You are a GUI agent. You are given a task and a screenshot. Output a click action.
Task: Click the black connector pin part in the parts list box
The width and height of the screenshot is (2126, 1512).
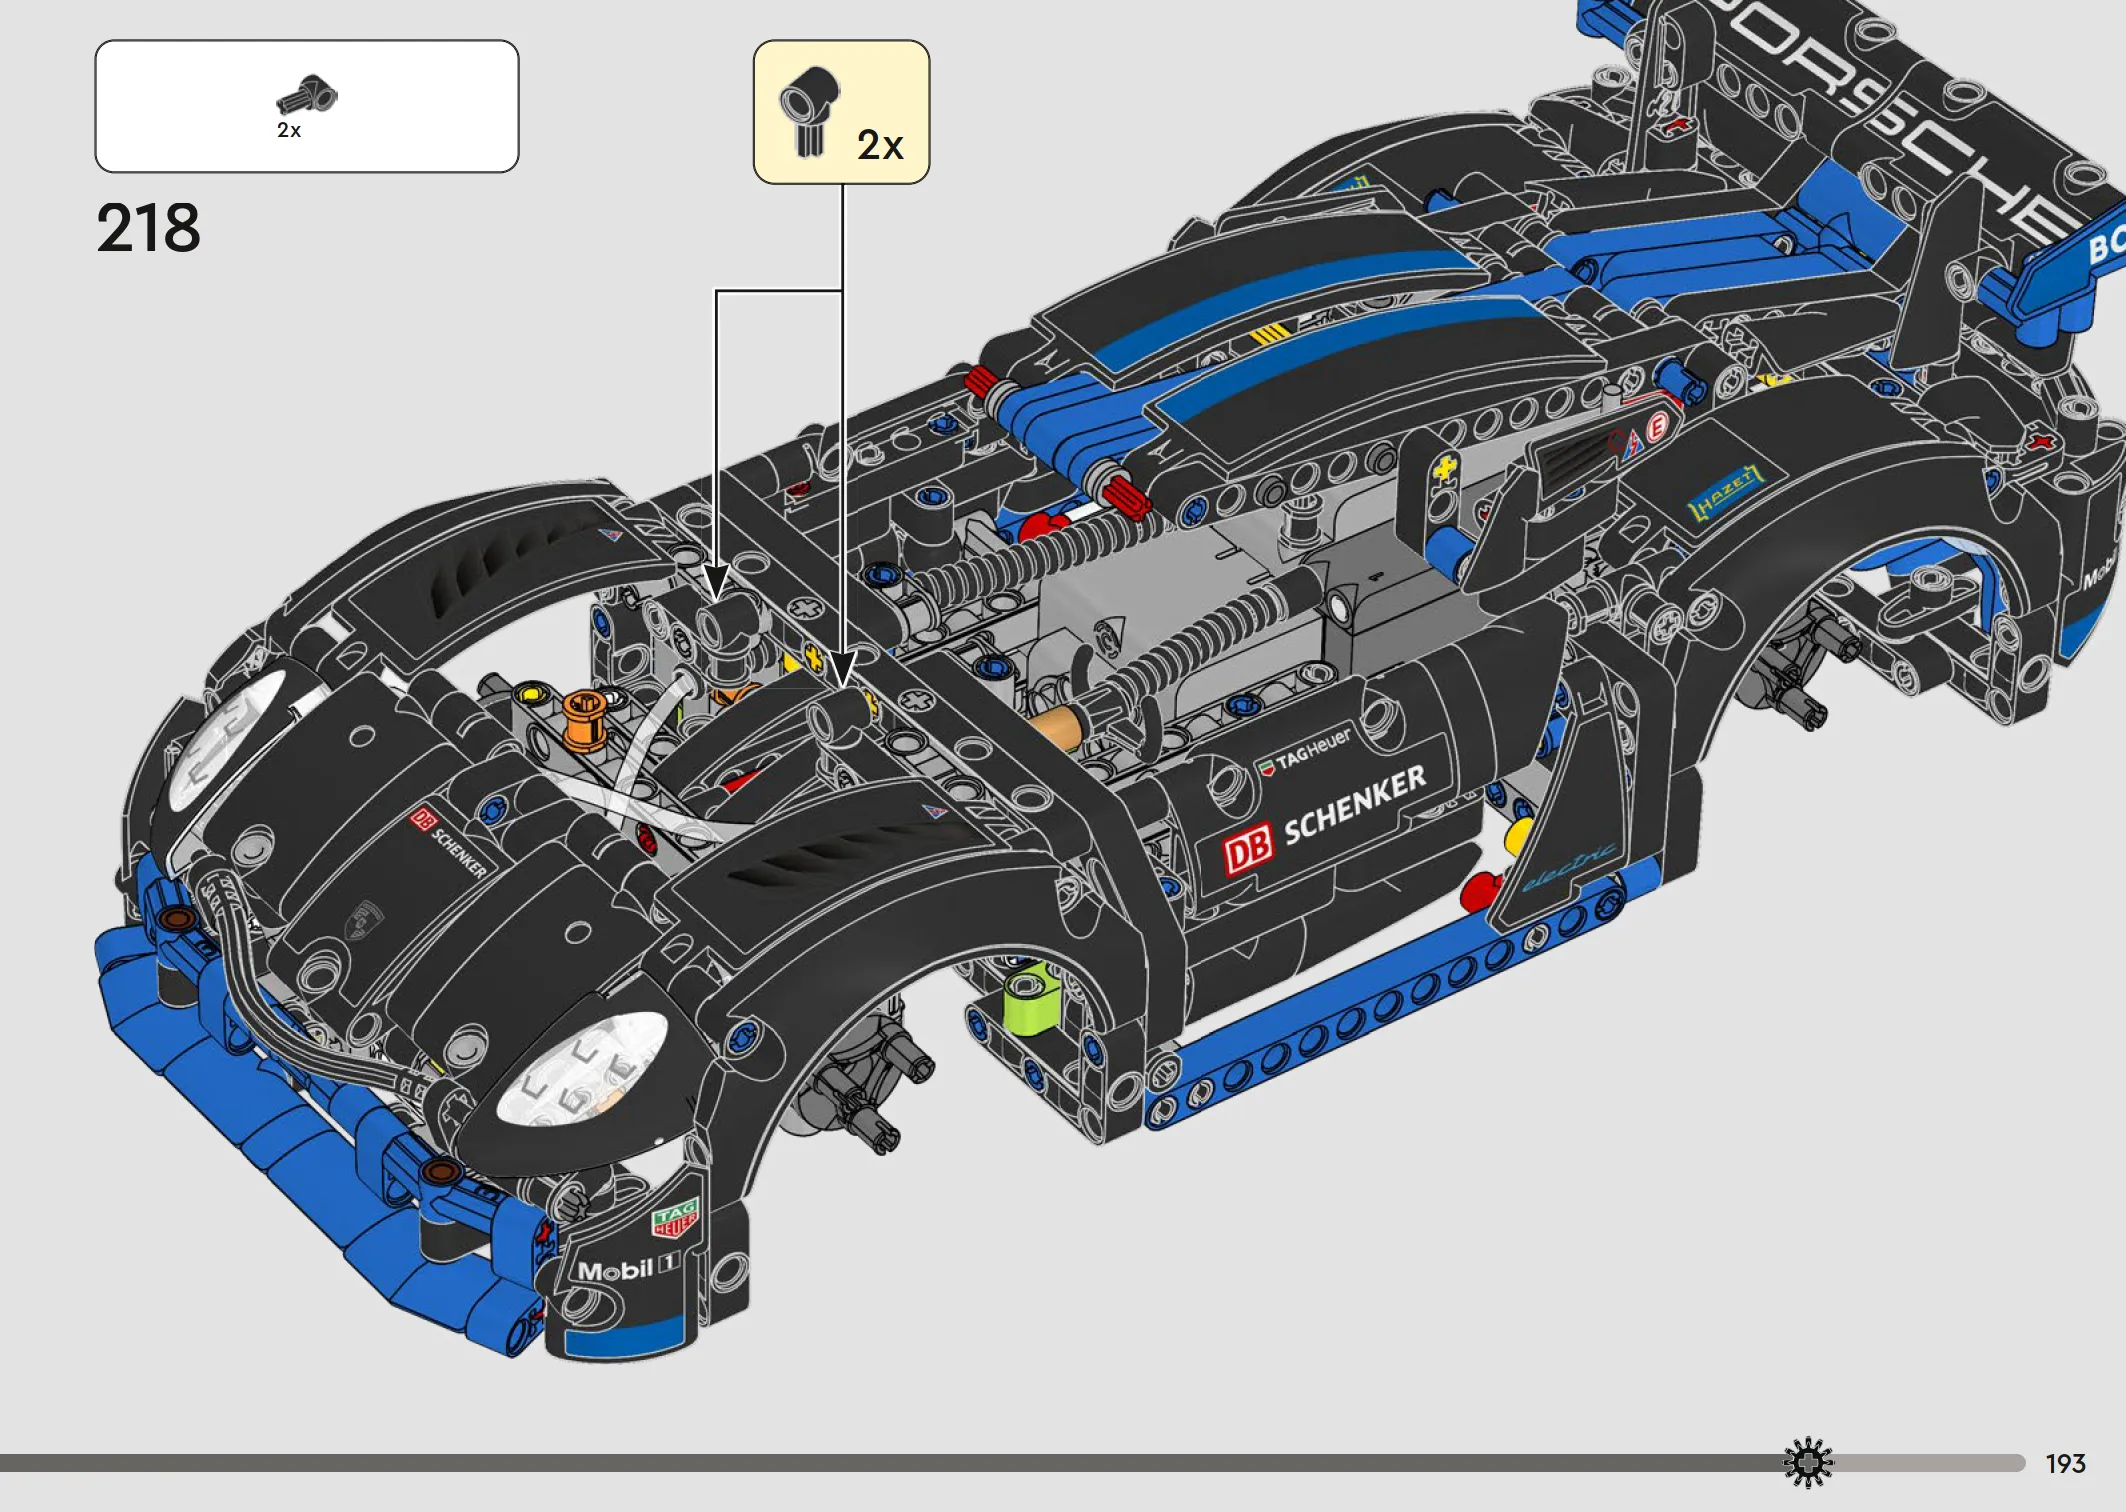307,95
